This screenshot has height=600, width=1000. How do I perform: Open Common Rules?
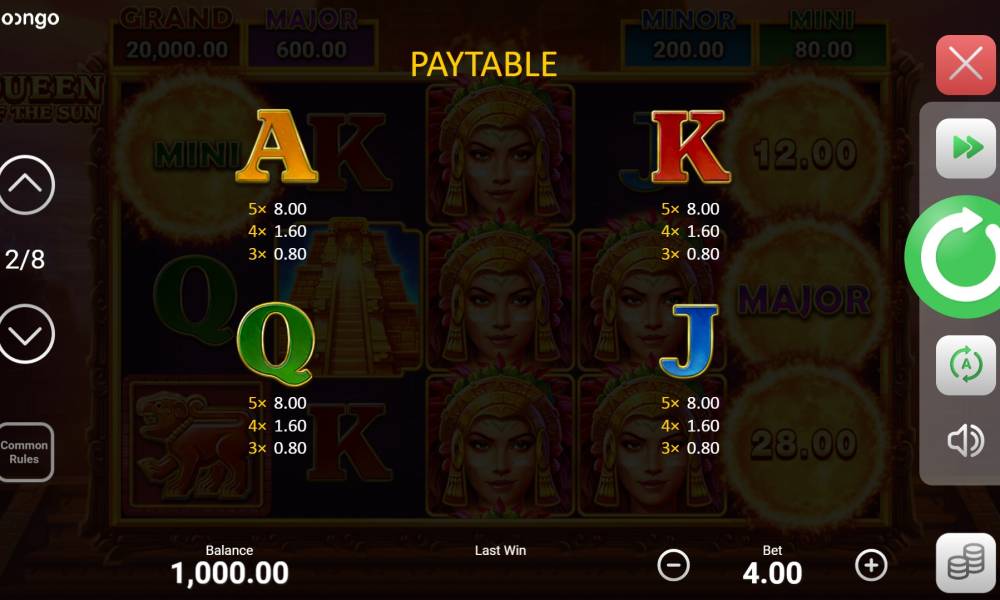[26, 452]
